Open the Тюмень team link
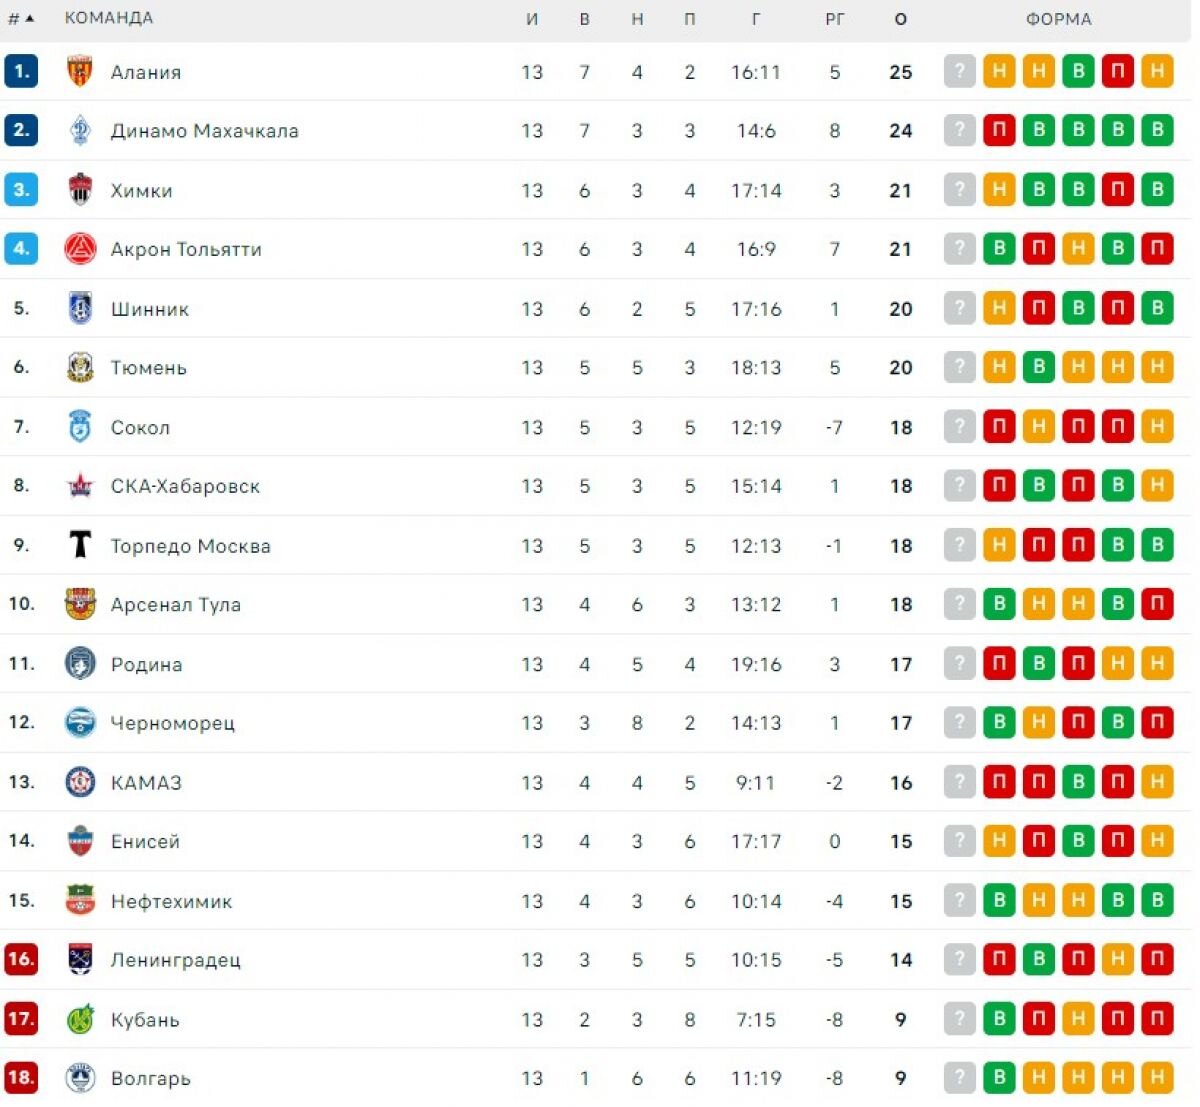The width and height of the screenshot is (1200, 1107). (x=148, y=368)
